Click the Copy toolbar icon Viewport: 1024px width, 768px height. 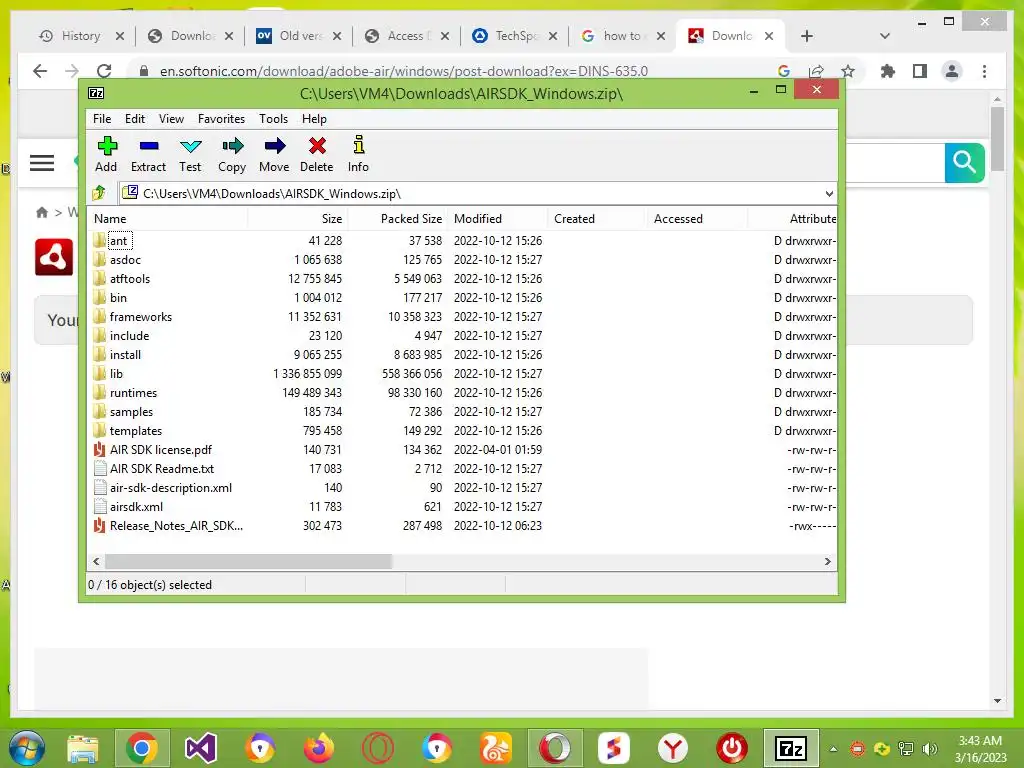[x=232, y=154]
